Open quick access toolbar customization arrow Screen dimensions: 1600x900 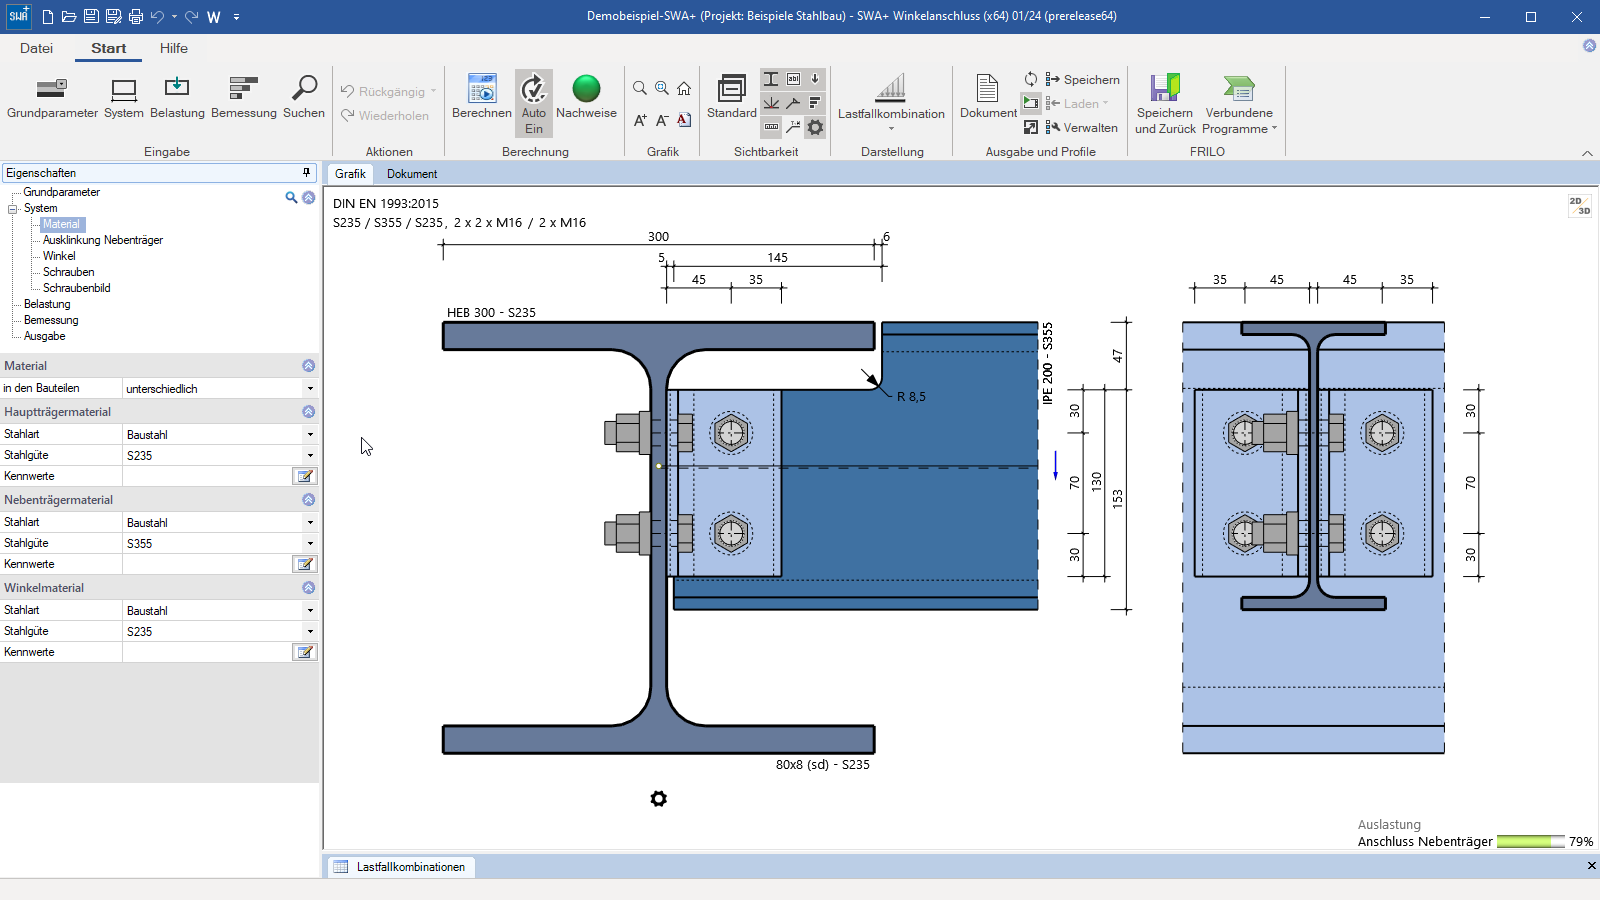coord(237,17)
